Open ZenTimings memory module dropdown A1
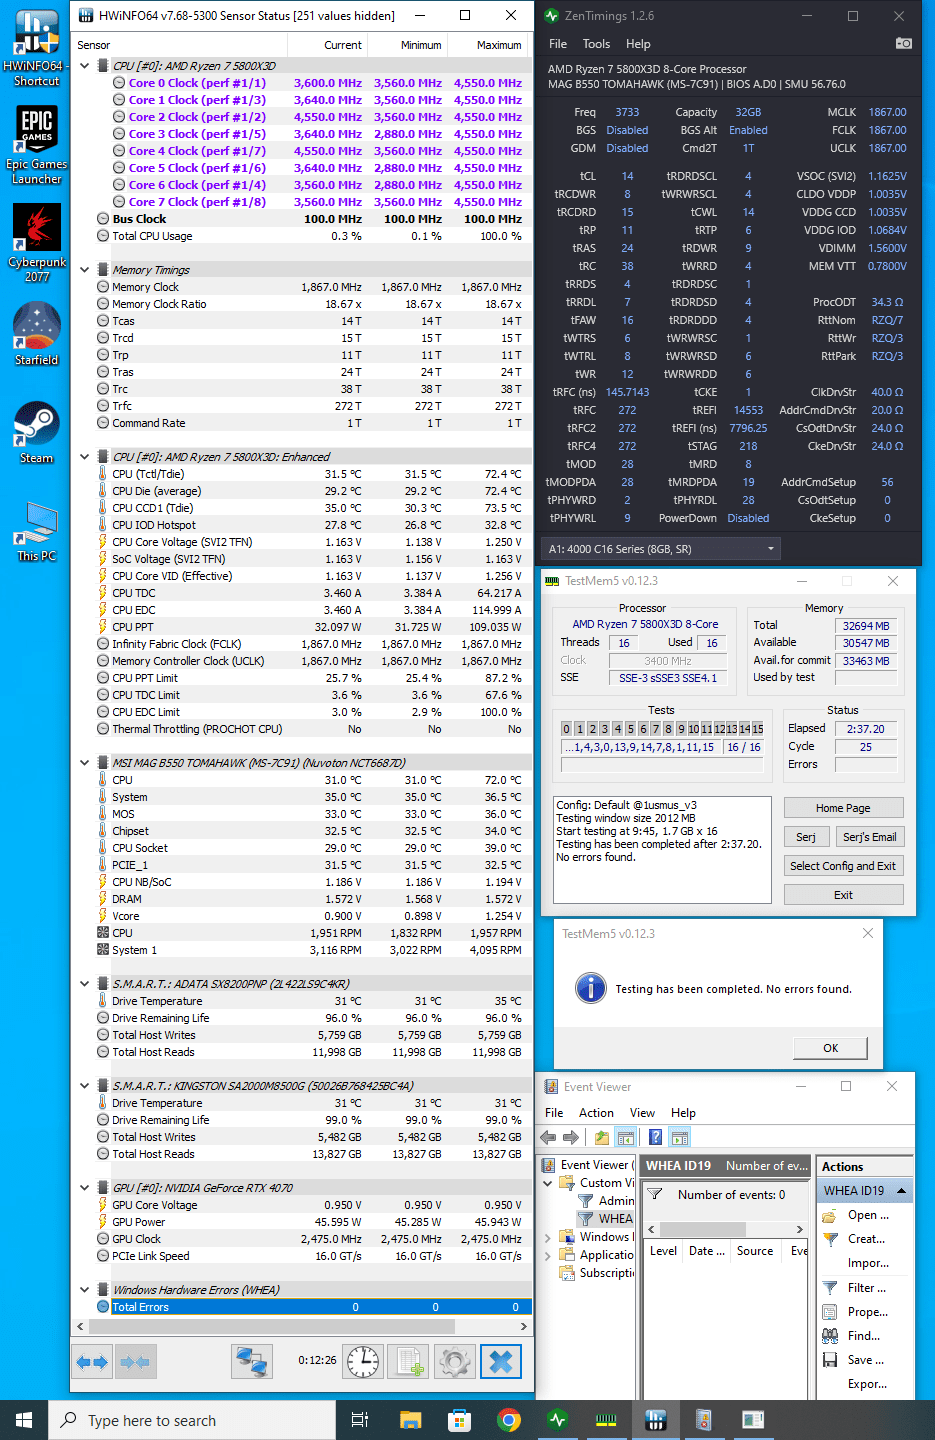 pos(660,549)
